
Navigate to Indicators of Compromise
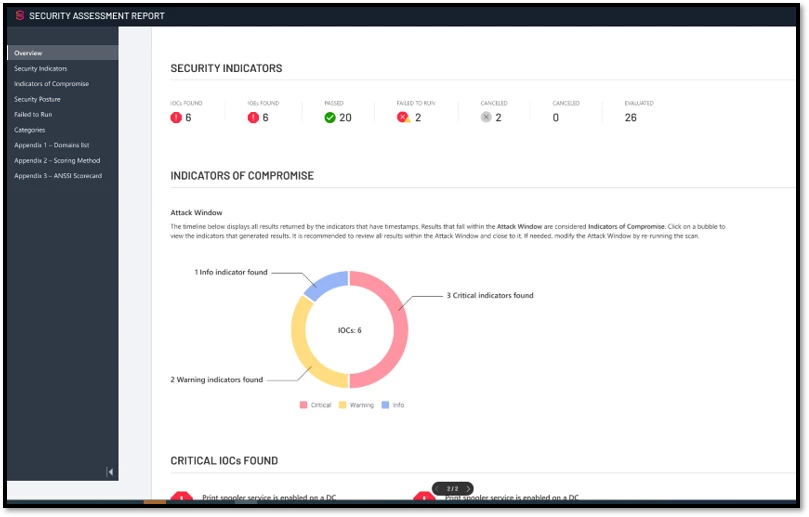[x=51, y=84]
